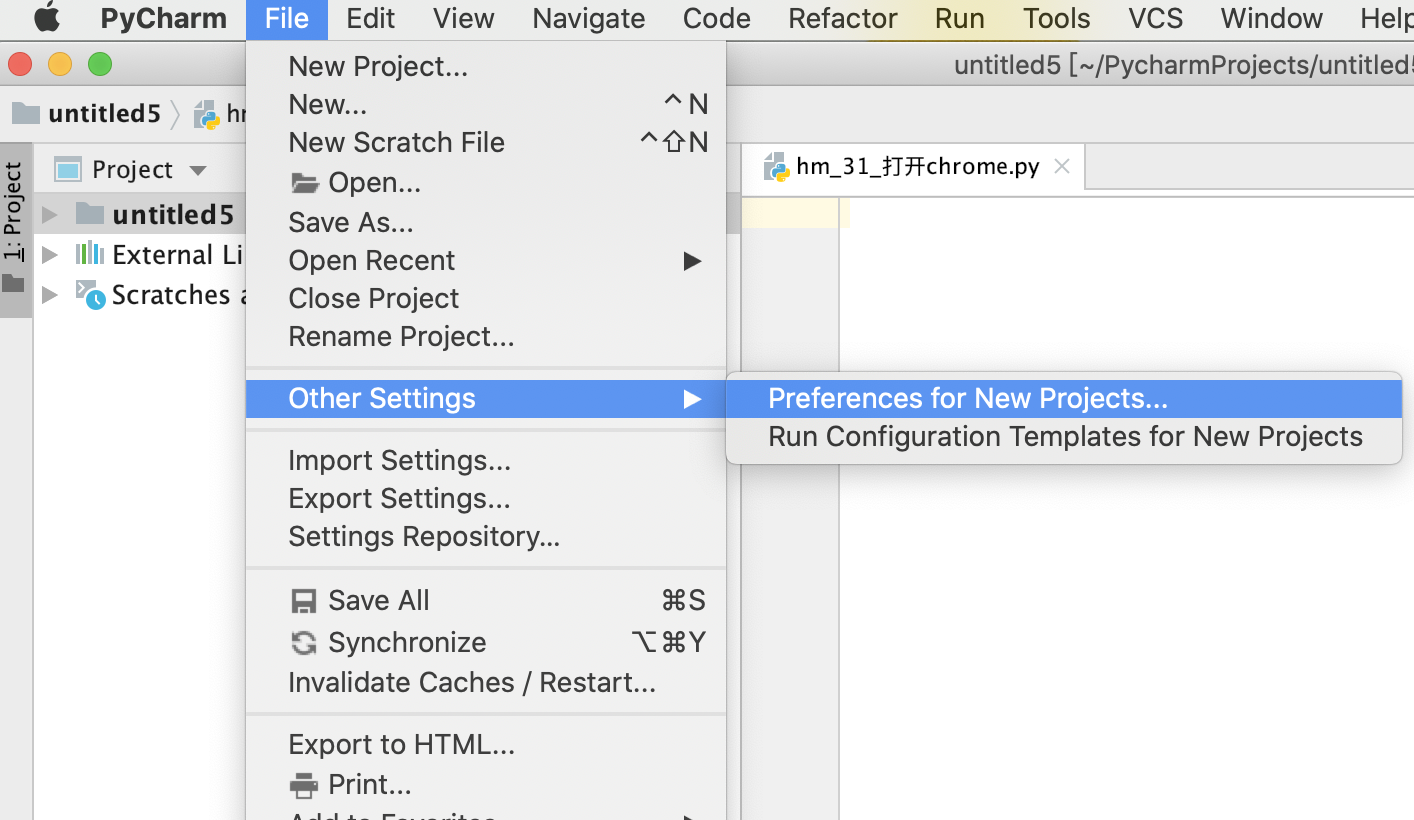Open the Tools menu
Image resolution: width=1414 pixels, height=820 pixels.
[x=1056, y=18]
